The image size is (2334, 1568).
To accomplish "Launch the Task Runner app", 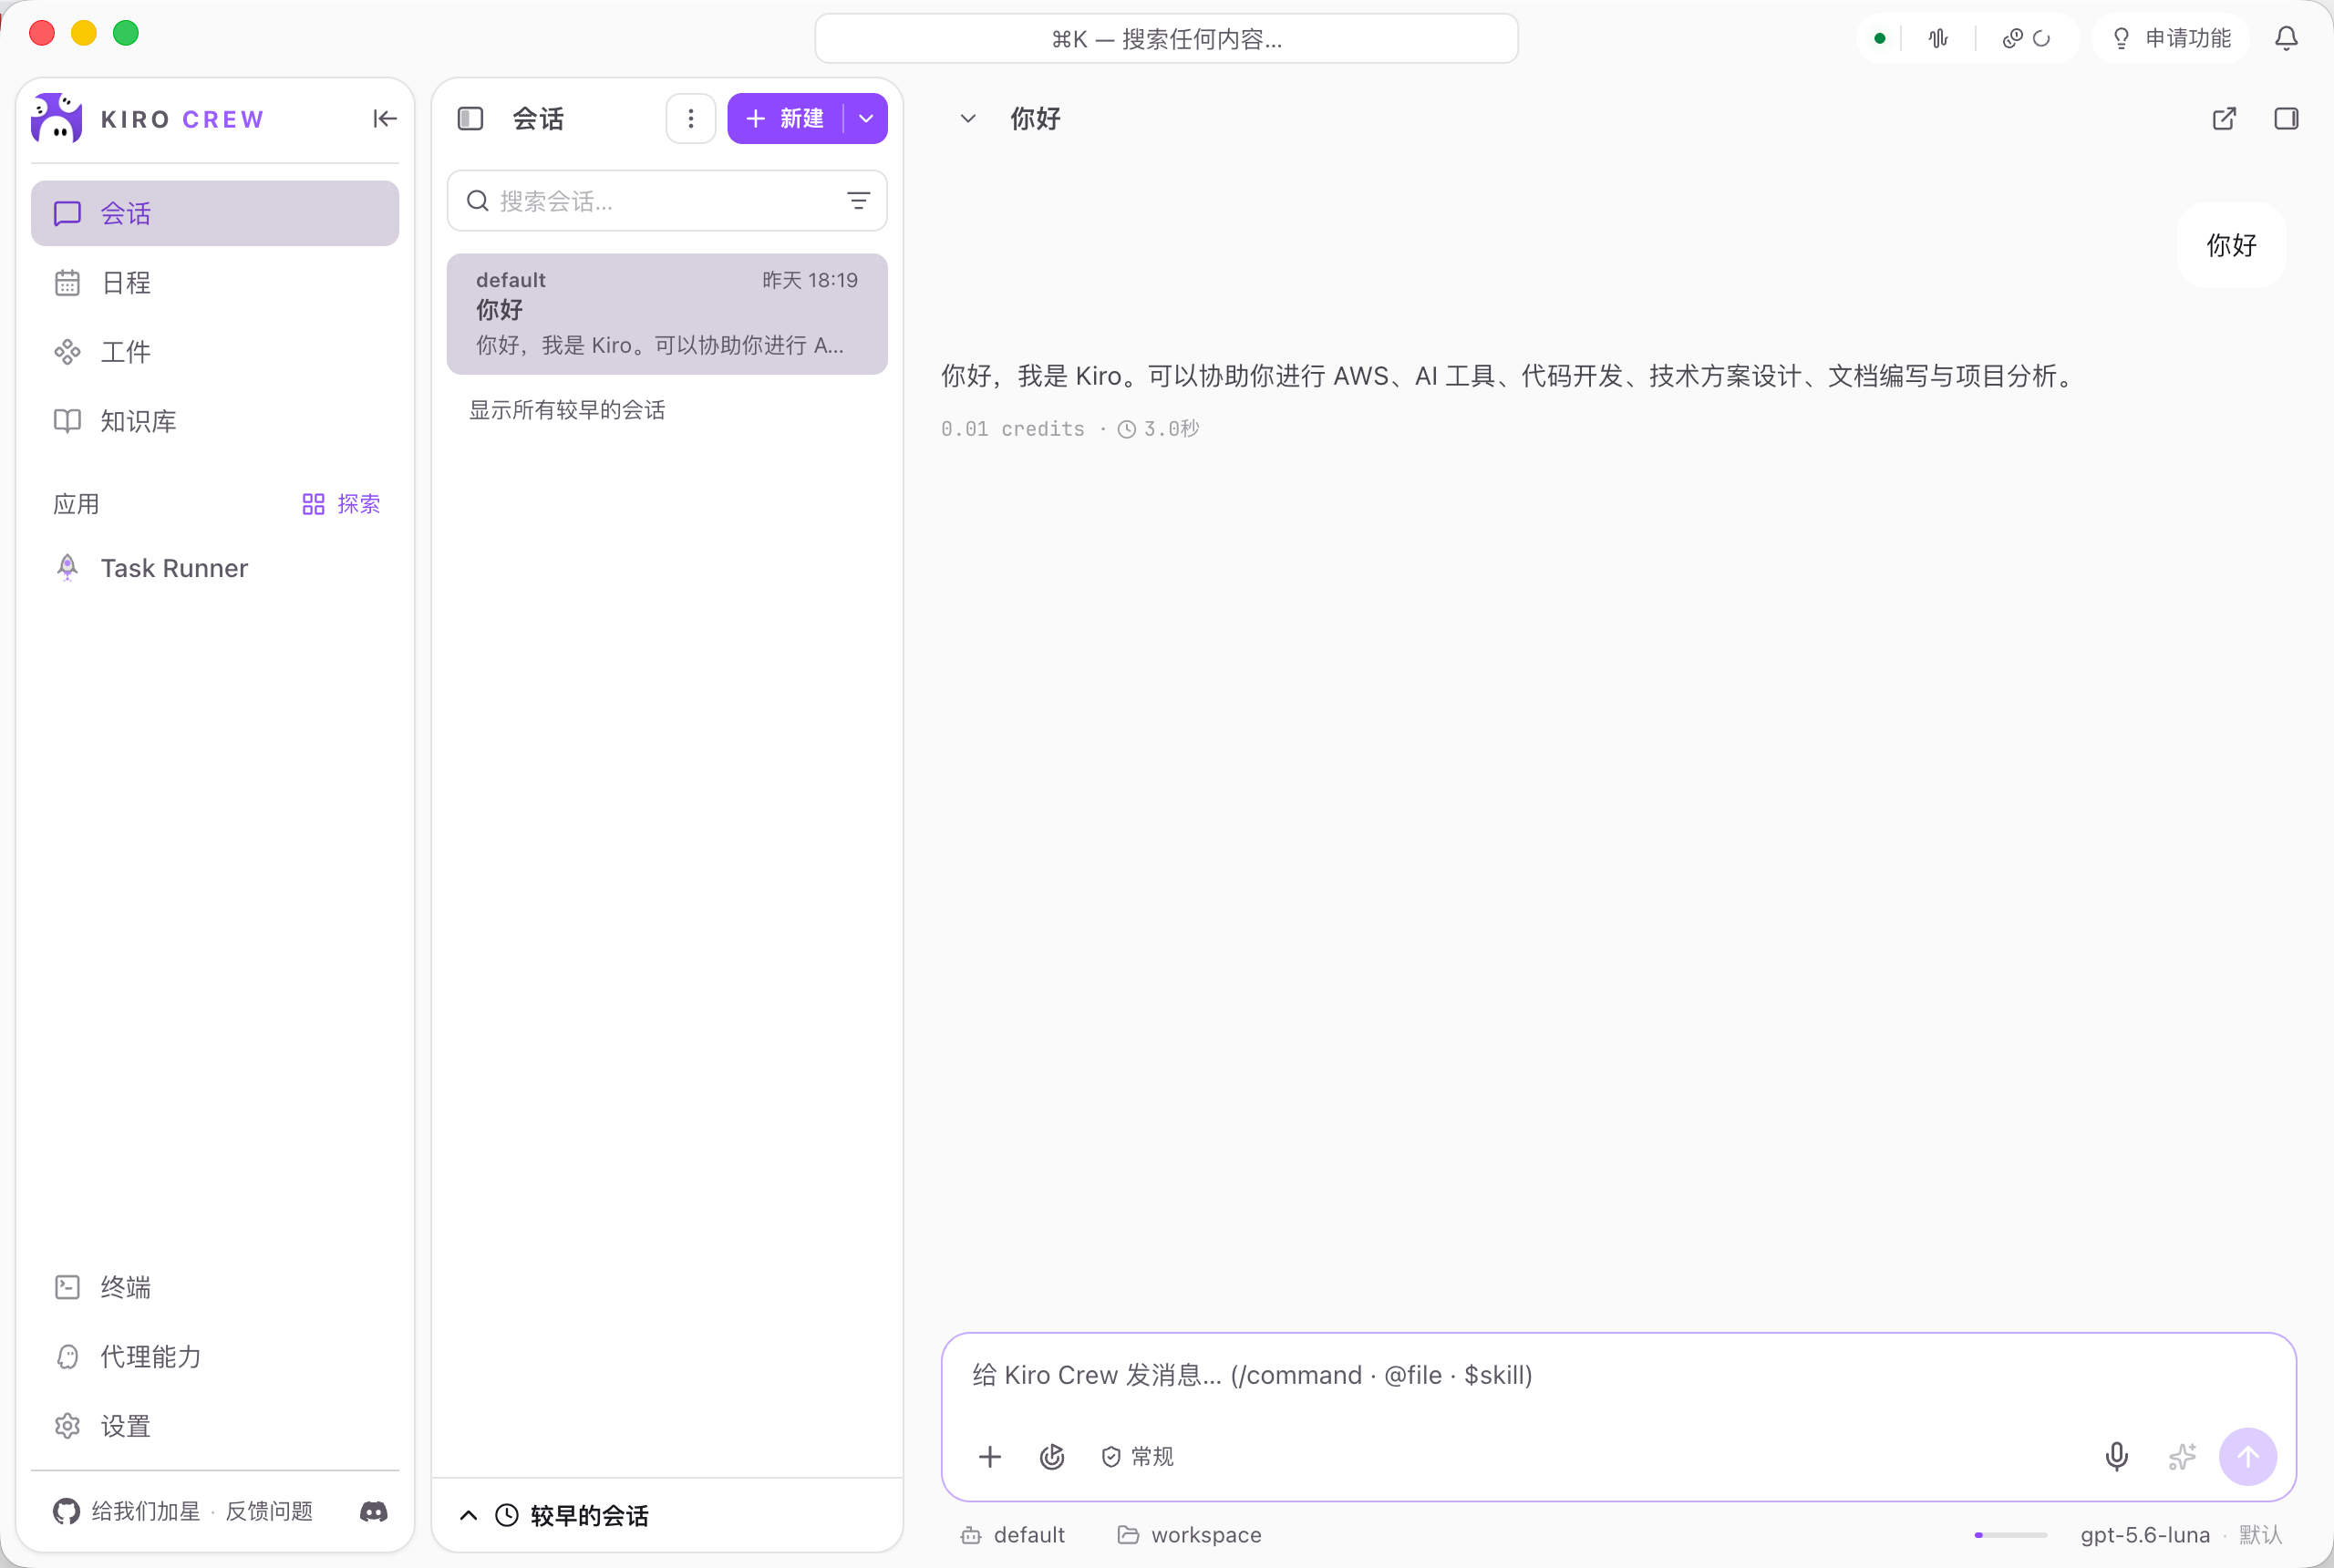I will 215,568.
